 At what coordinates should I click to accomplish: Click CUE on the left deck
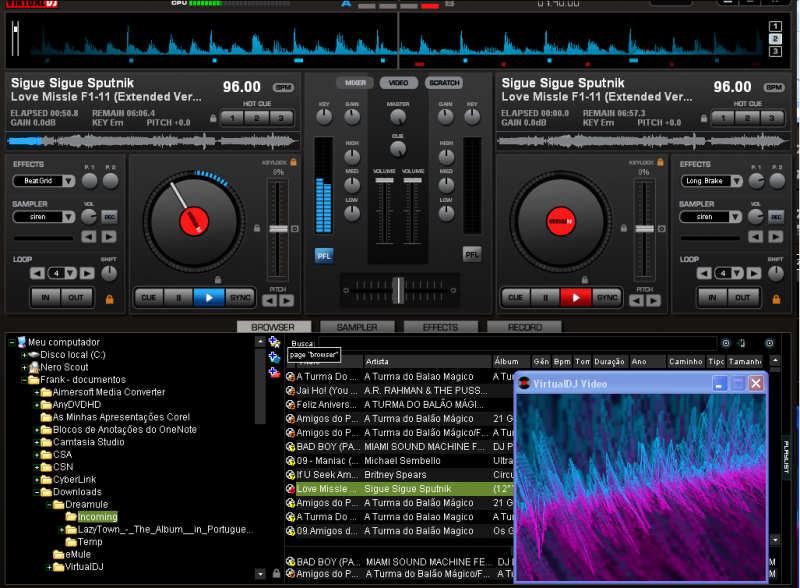point(149,298)
